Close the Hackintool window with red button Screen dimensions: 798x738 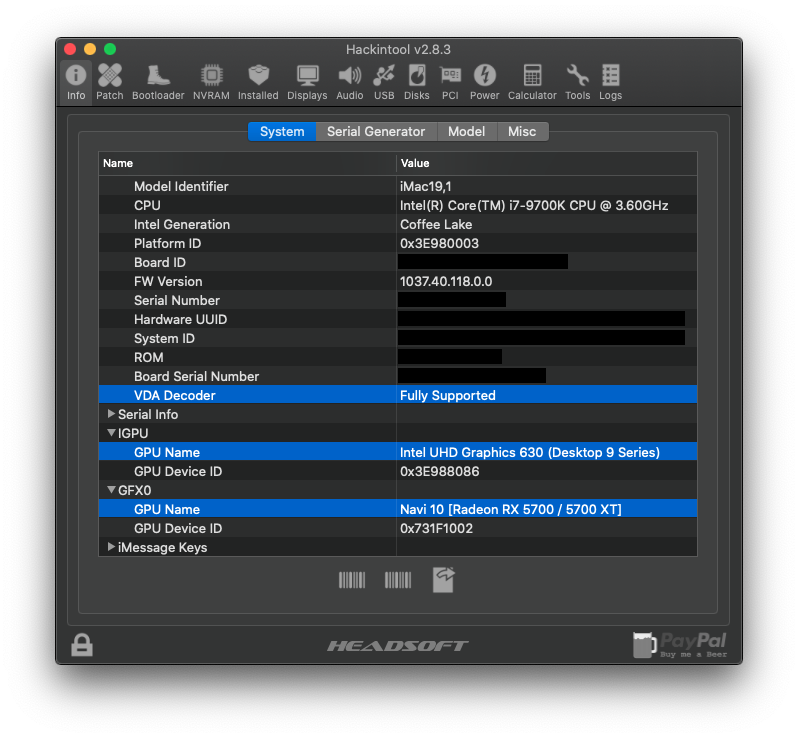[70, 49]
